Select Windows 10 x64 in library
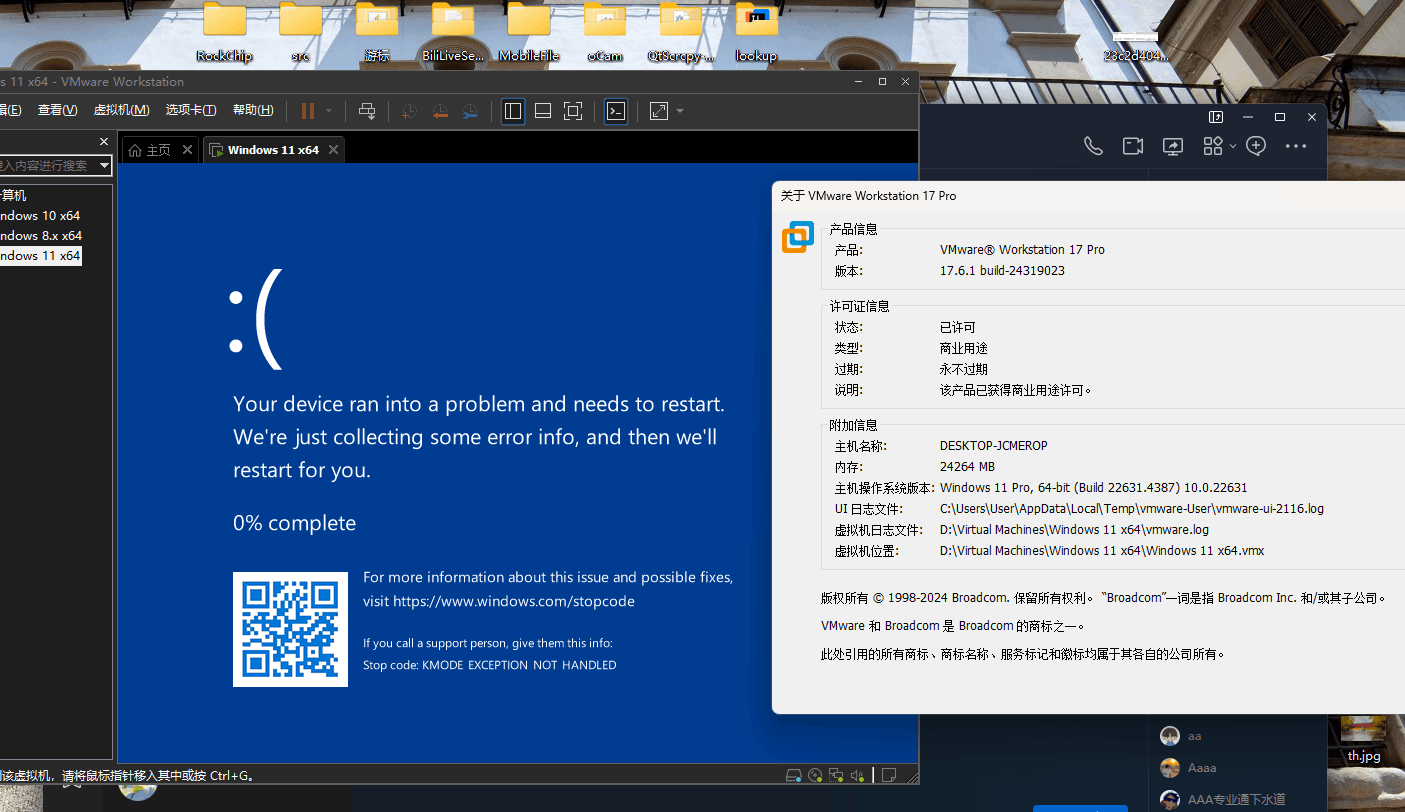 [40, 216]
